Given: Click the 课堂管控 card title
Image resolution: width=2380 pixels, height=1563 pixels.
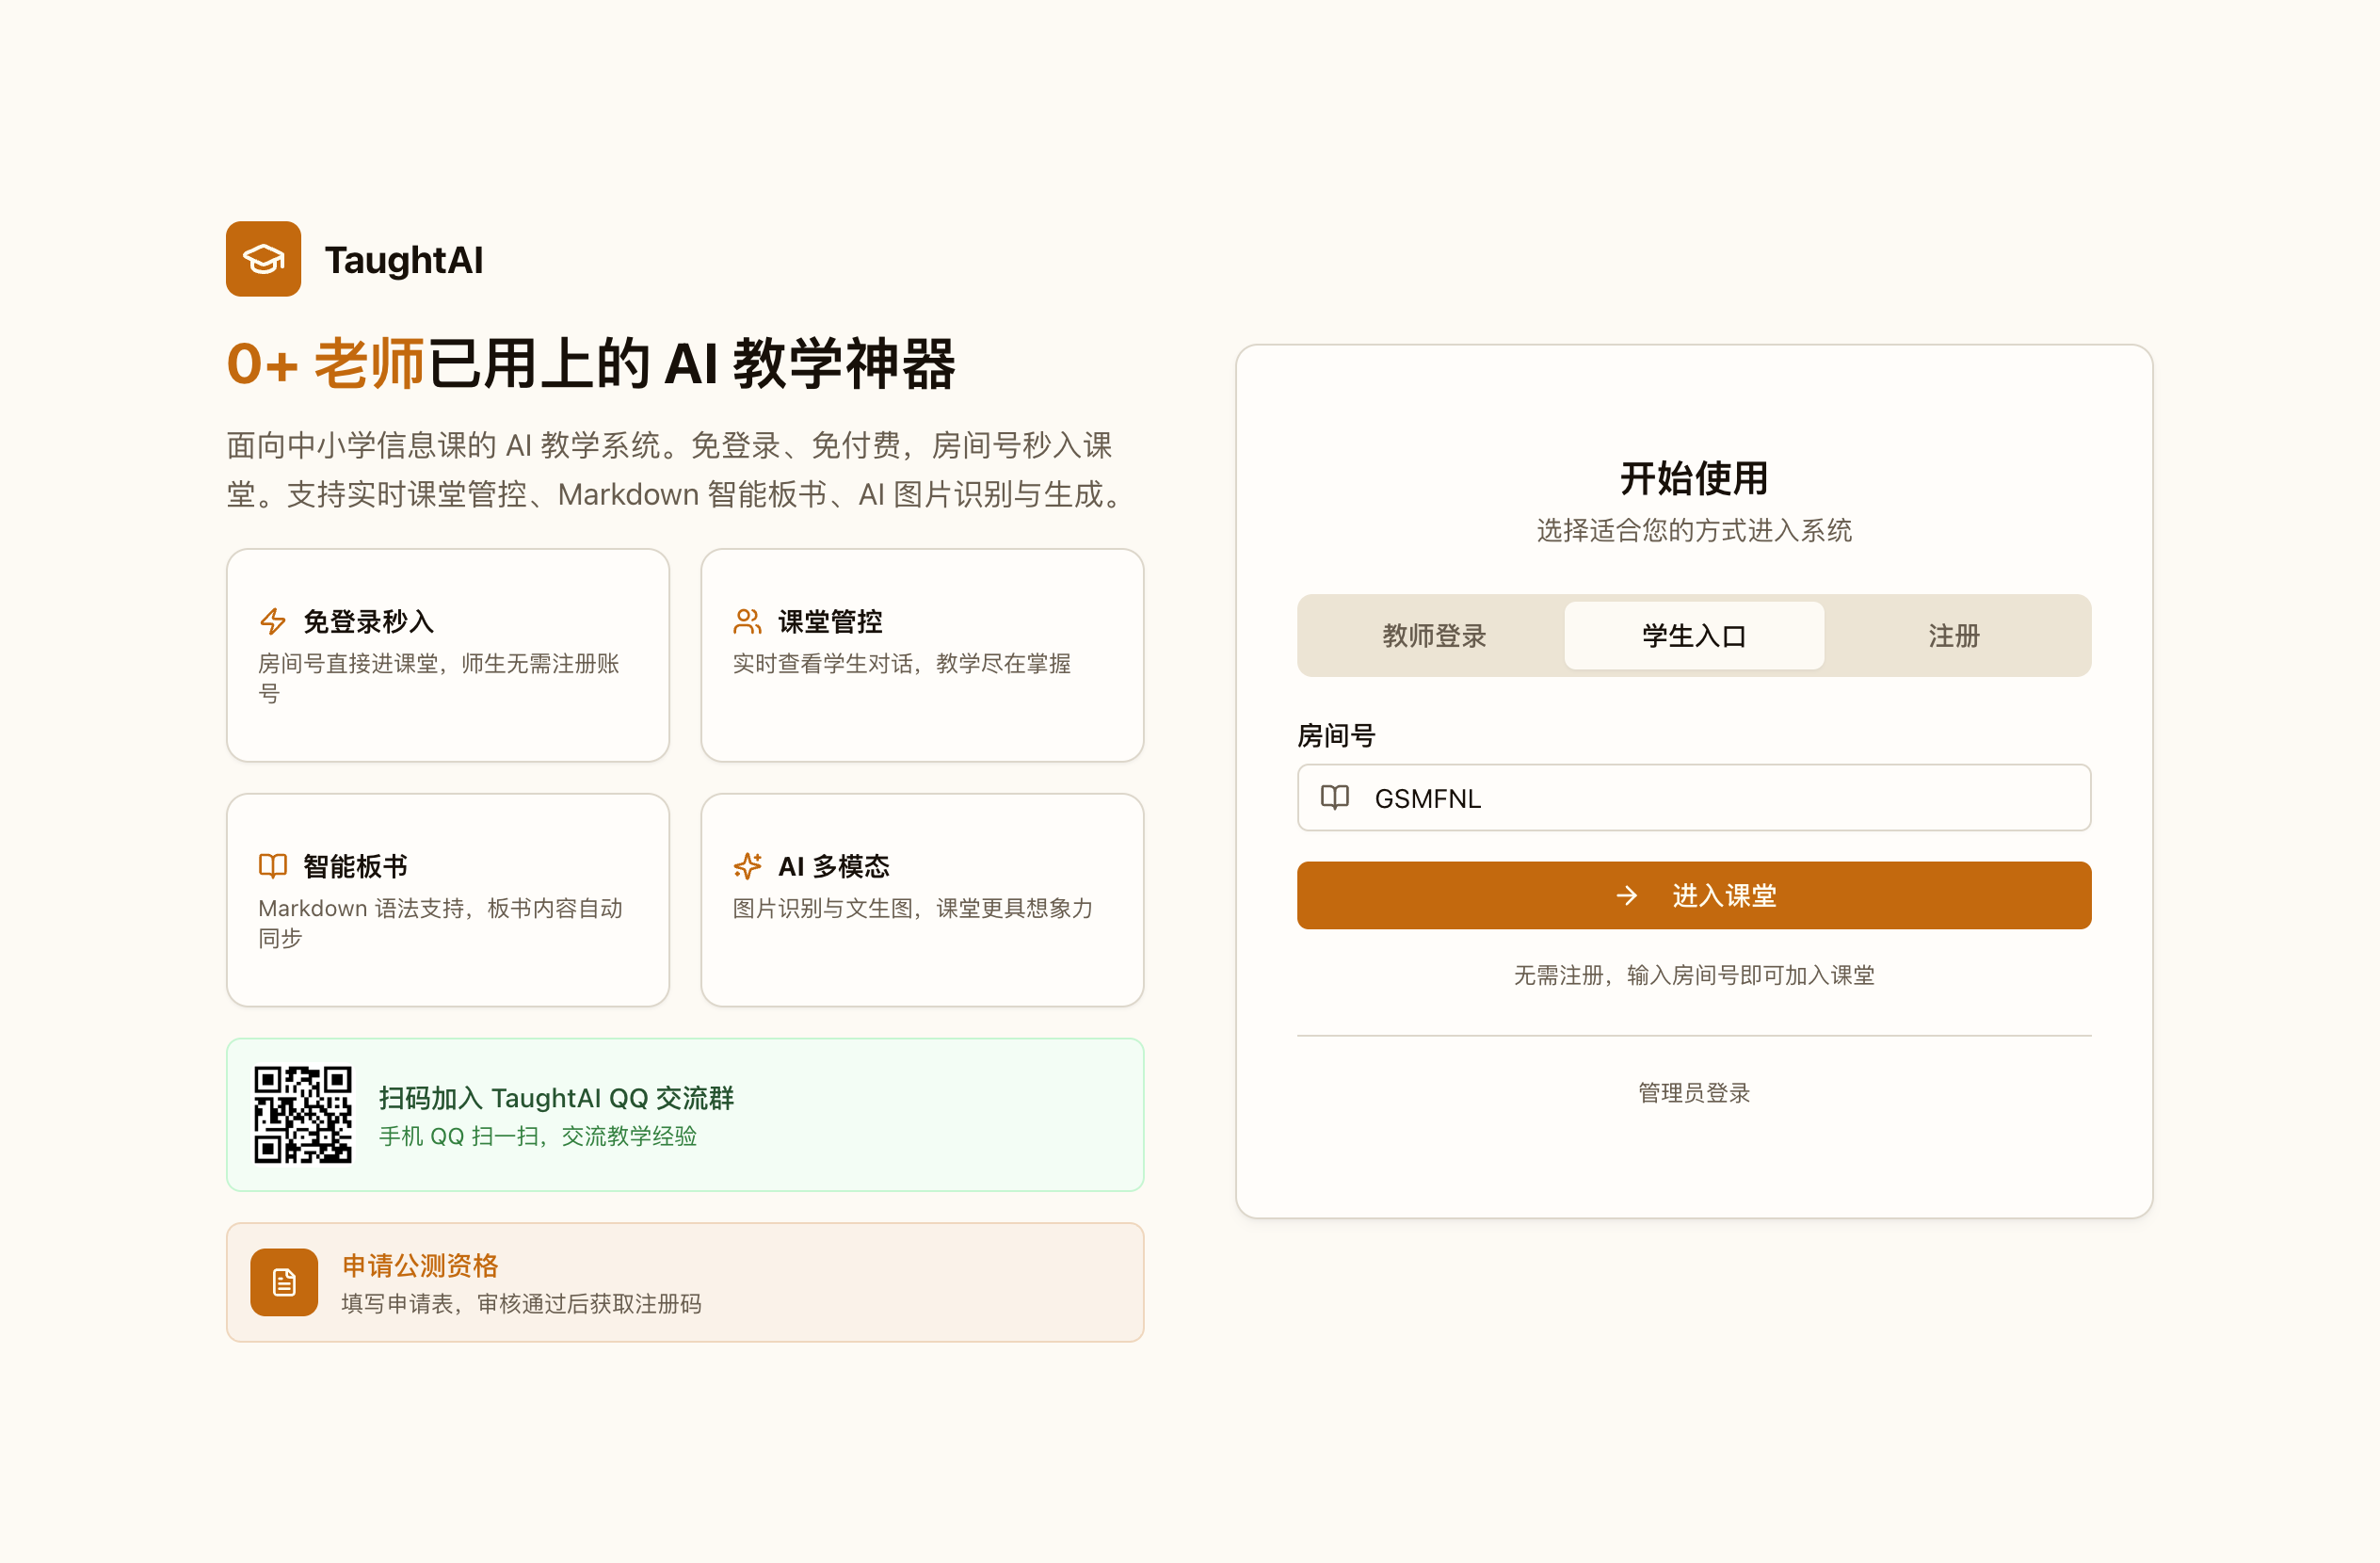Looking at the screenshot, I should coord(830,621).
